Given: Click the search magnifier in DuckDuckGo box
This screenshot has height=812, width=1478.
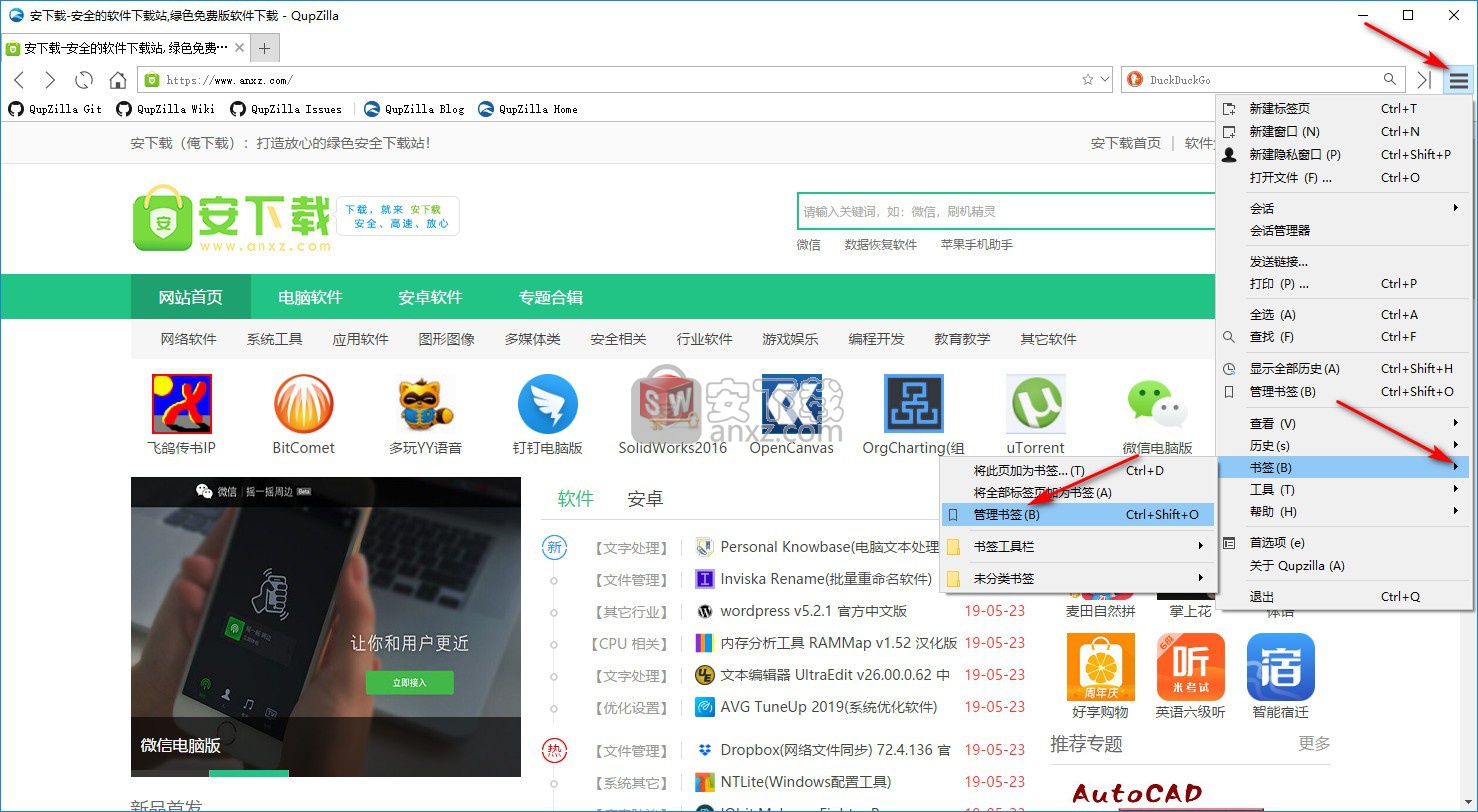Looking at the screenshot, I should [1390, 79].
